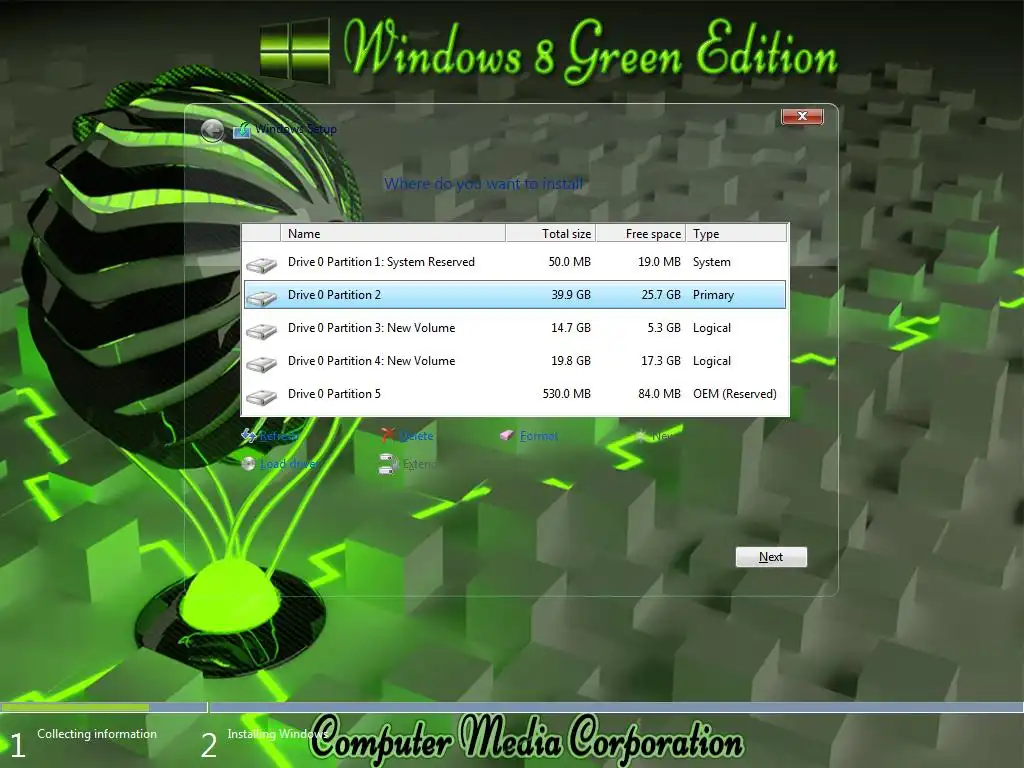
Task: Click the New partition link
Action: coord(664,436)
